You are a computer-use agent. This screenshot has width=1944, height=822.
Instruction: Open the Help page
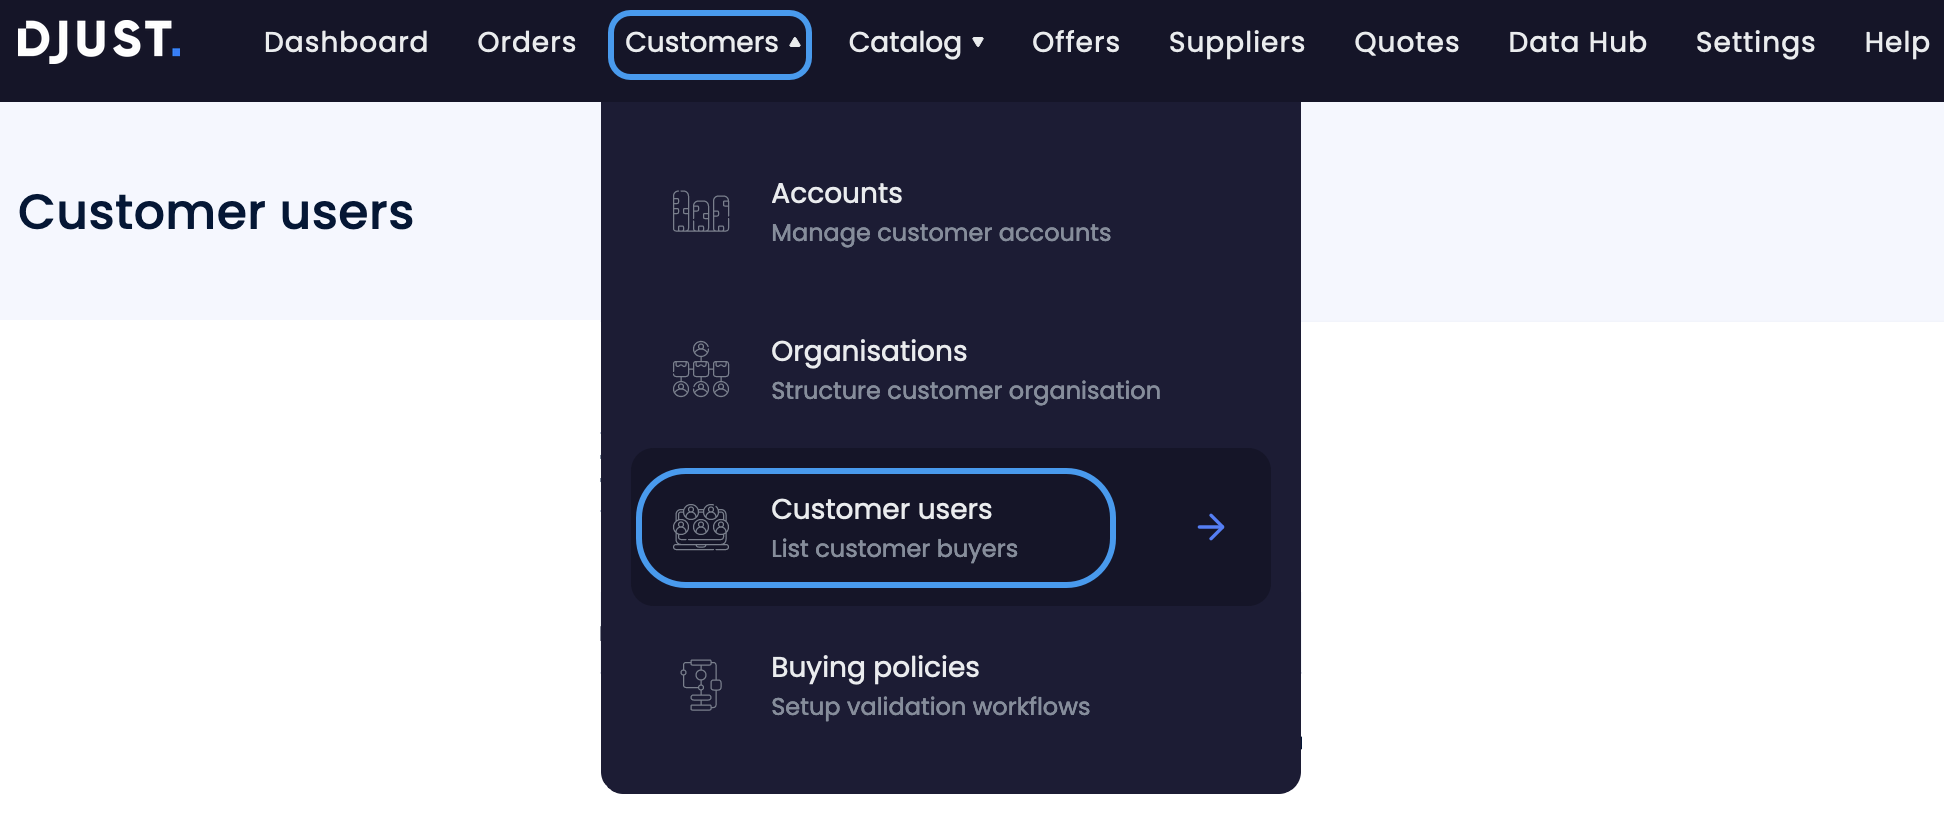(1896, 43)
